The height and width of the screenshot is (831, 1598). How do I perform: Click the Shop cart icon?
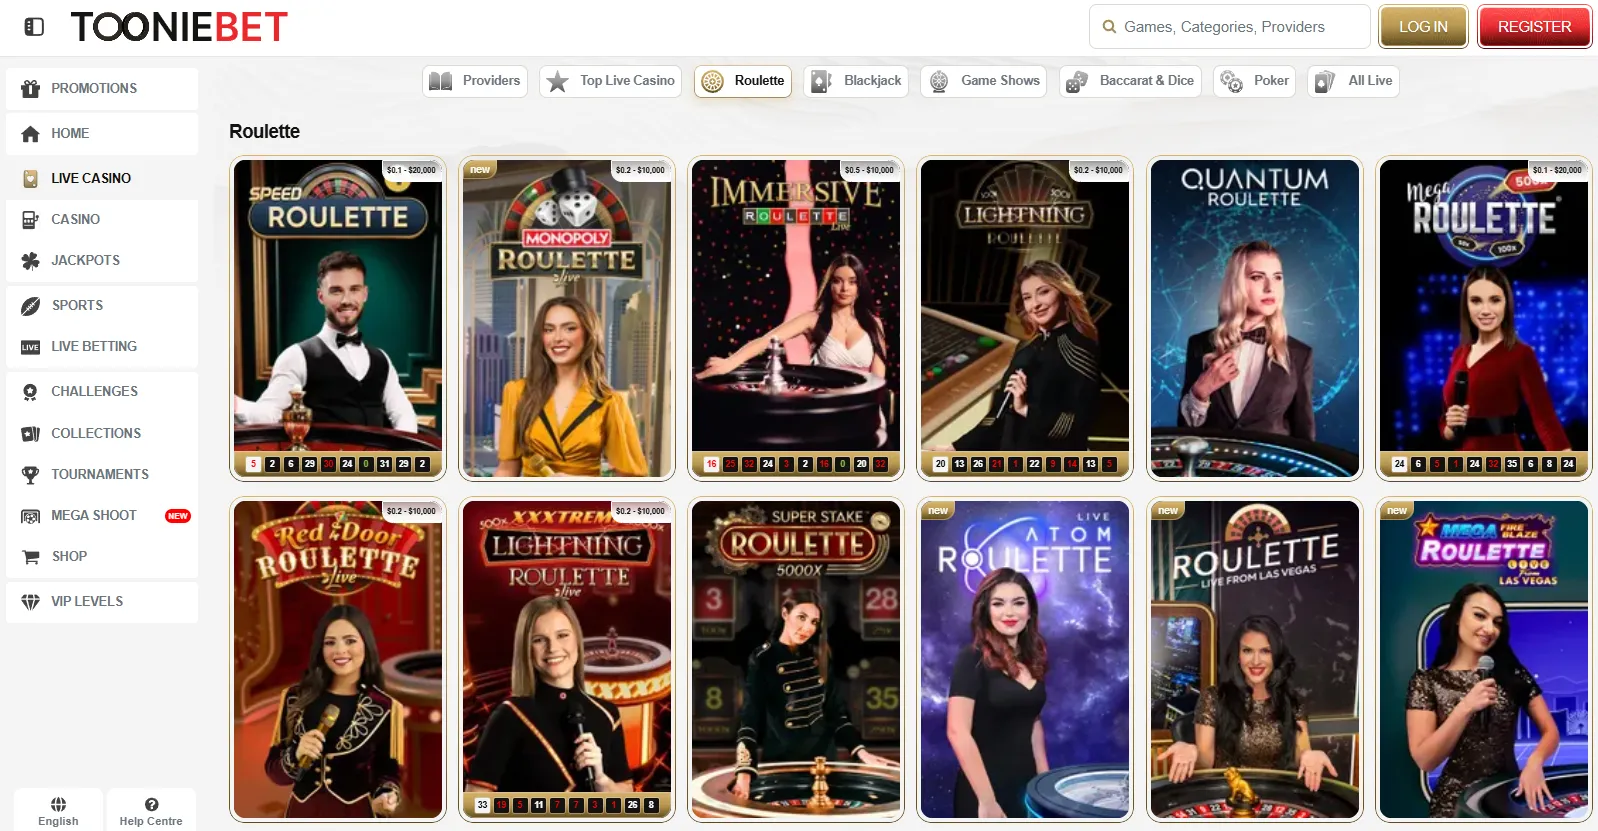(31, 556)
